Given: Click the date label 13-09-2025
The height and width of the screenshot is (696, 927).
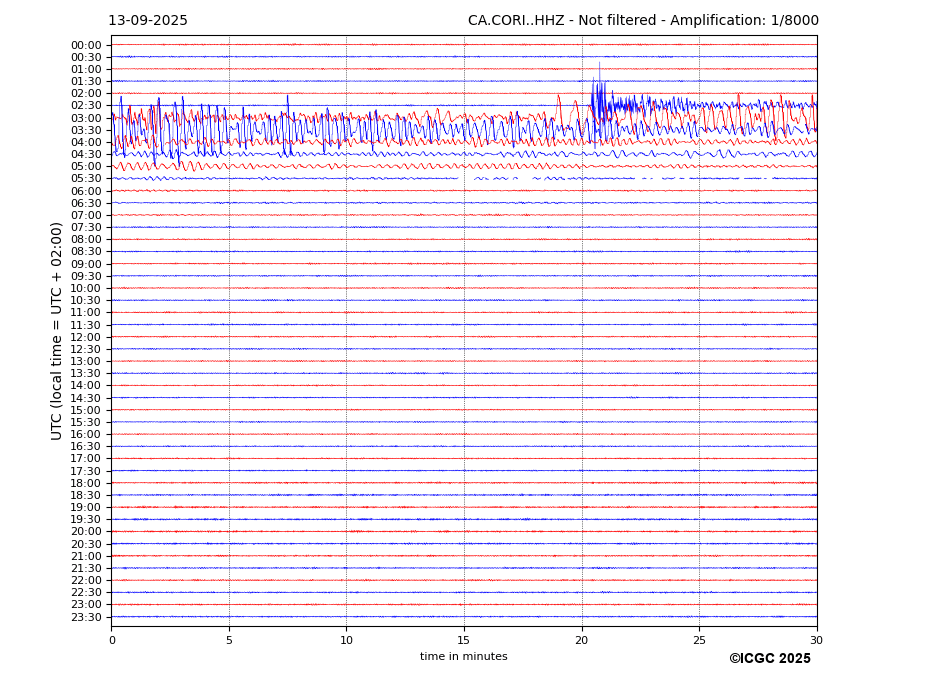Looking at the screenshot, I should pyautogui.click(x=148, y=21).
